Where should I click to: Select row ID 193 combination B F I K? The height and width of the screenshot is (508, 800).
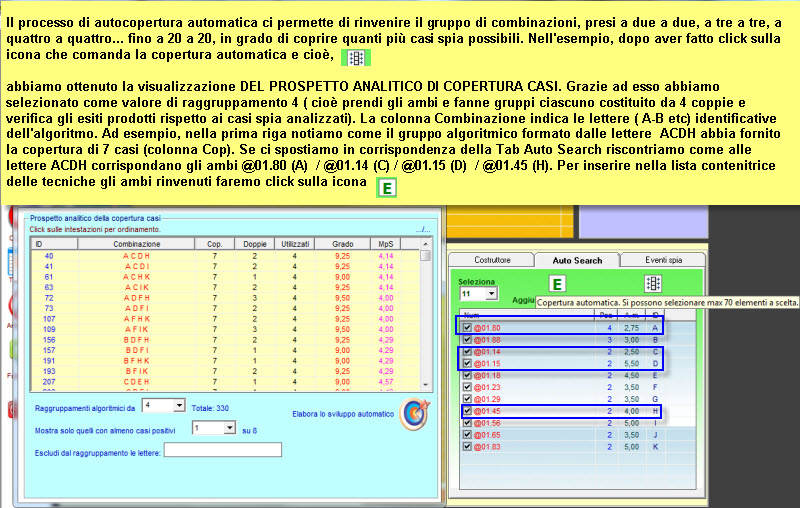click(226, 371)
